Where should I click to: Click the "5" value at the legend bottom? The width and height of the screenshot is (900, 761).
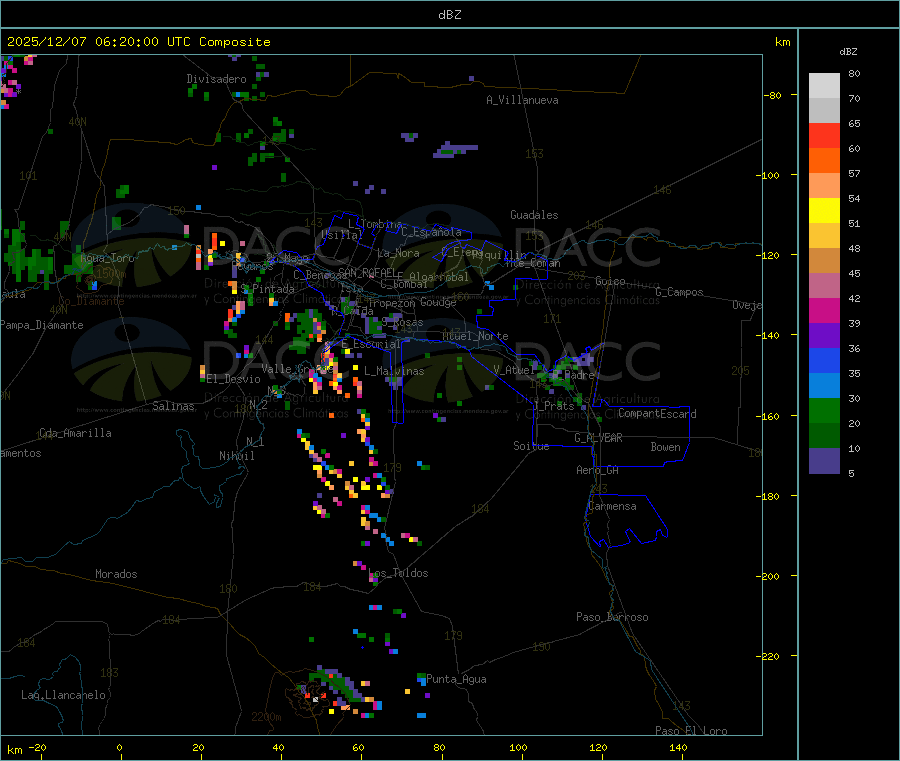[x=851, y=473]
